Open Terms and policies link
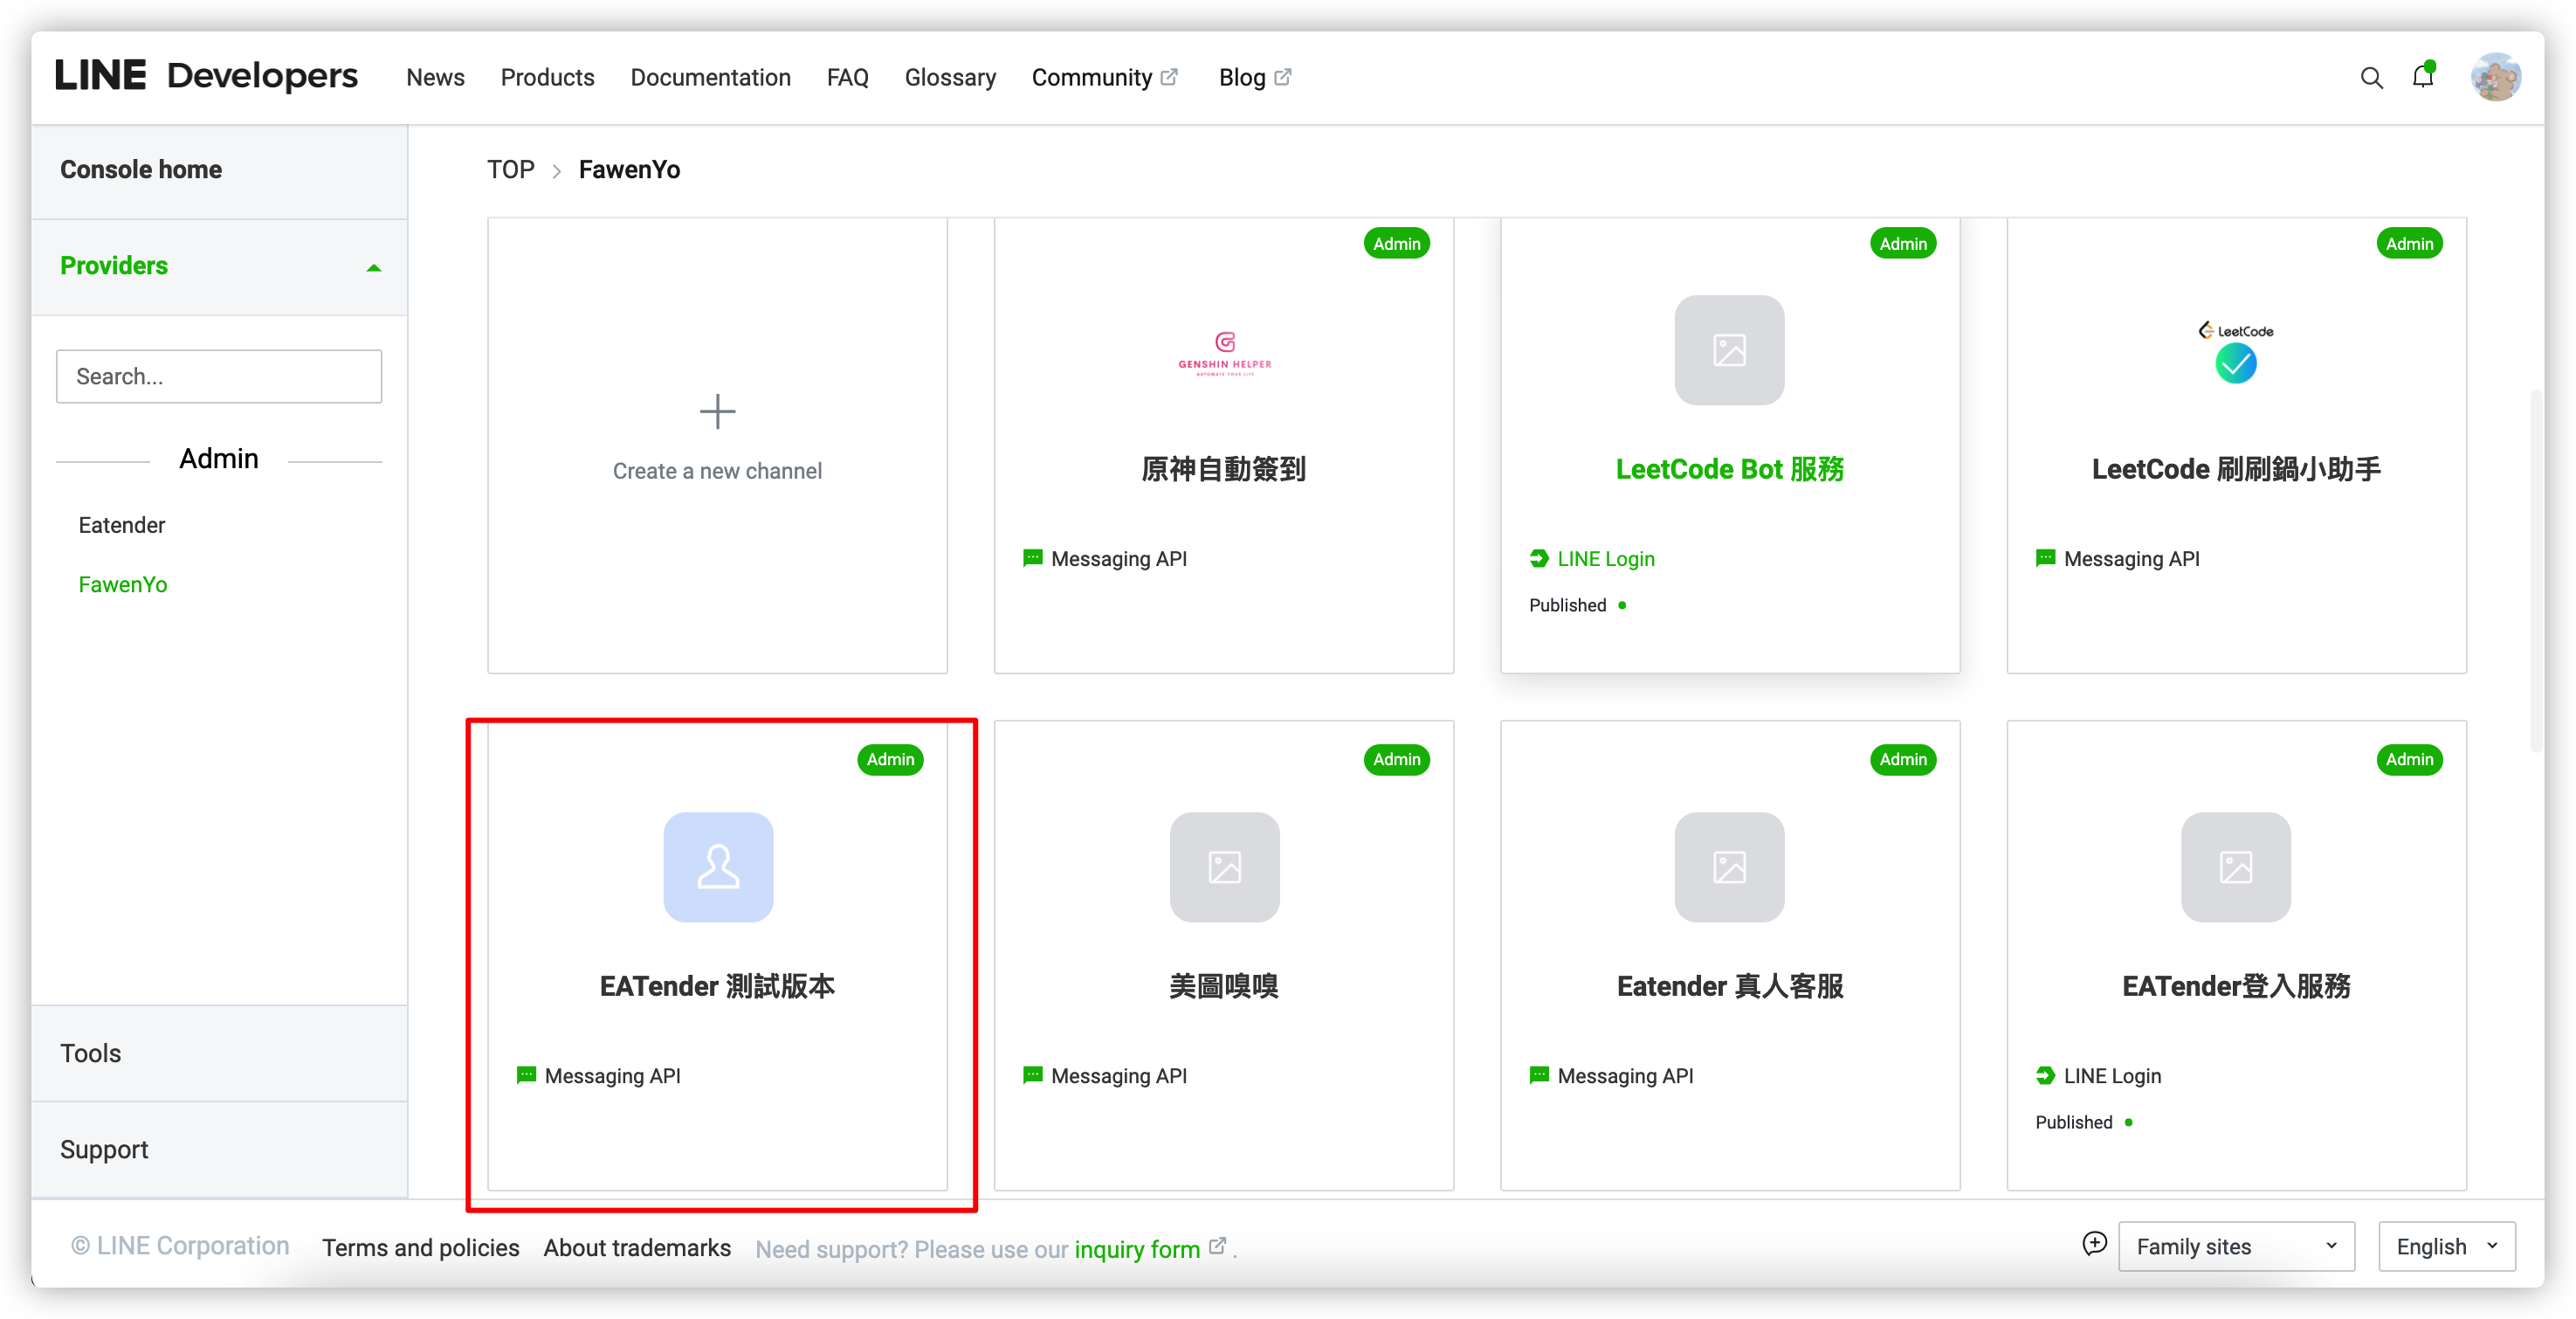2576x1319 pixels. (420, 1247)
